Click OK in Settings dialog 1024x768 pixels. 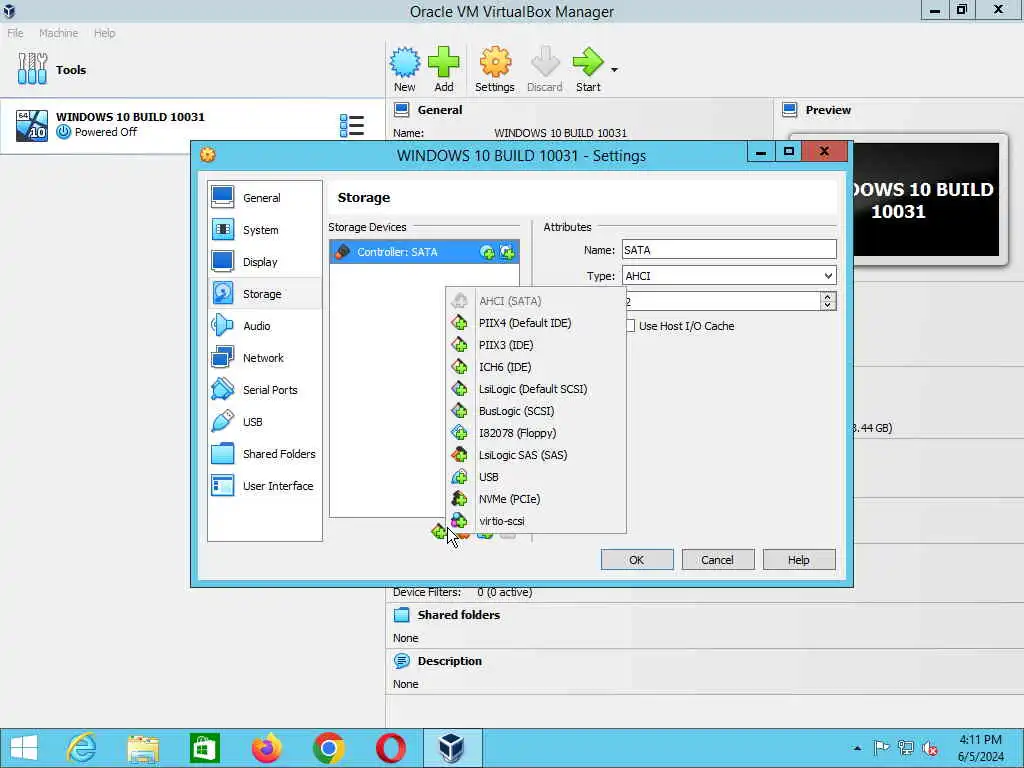point(637,560)
